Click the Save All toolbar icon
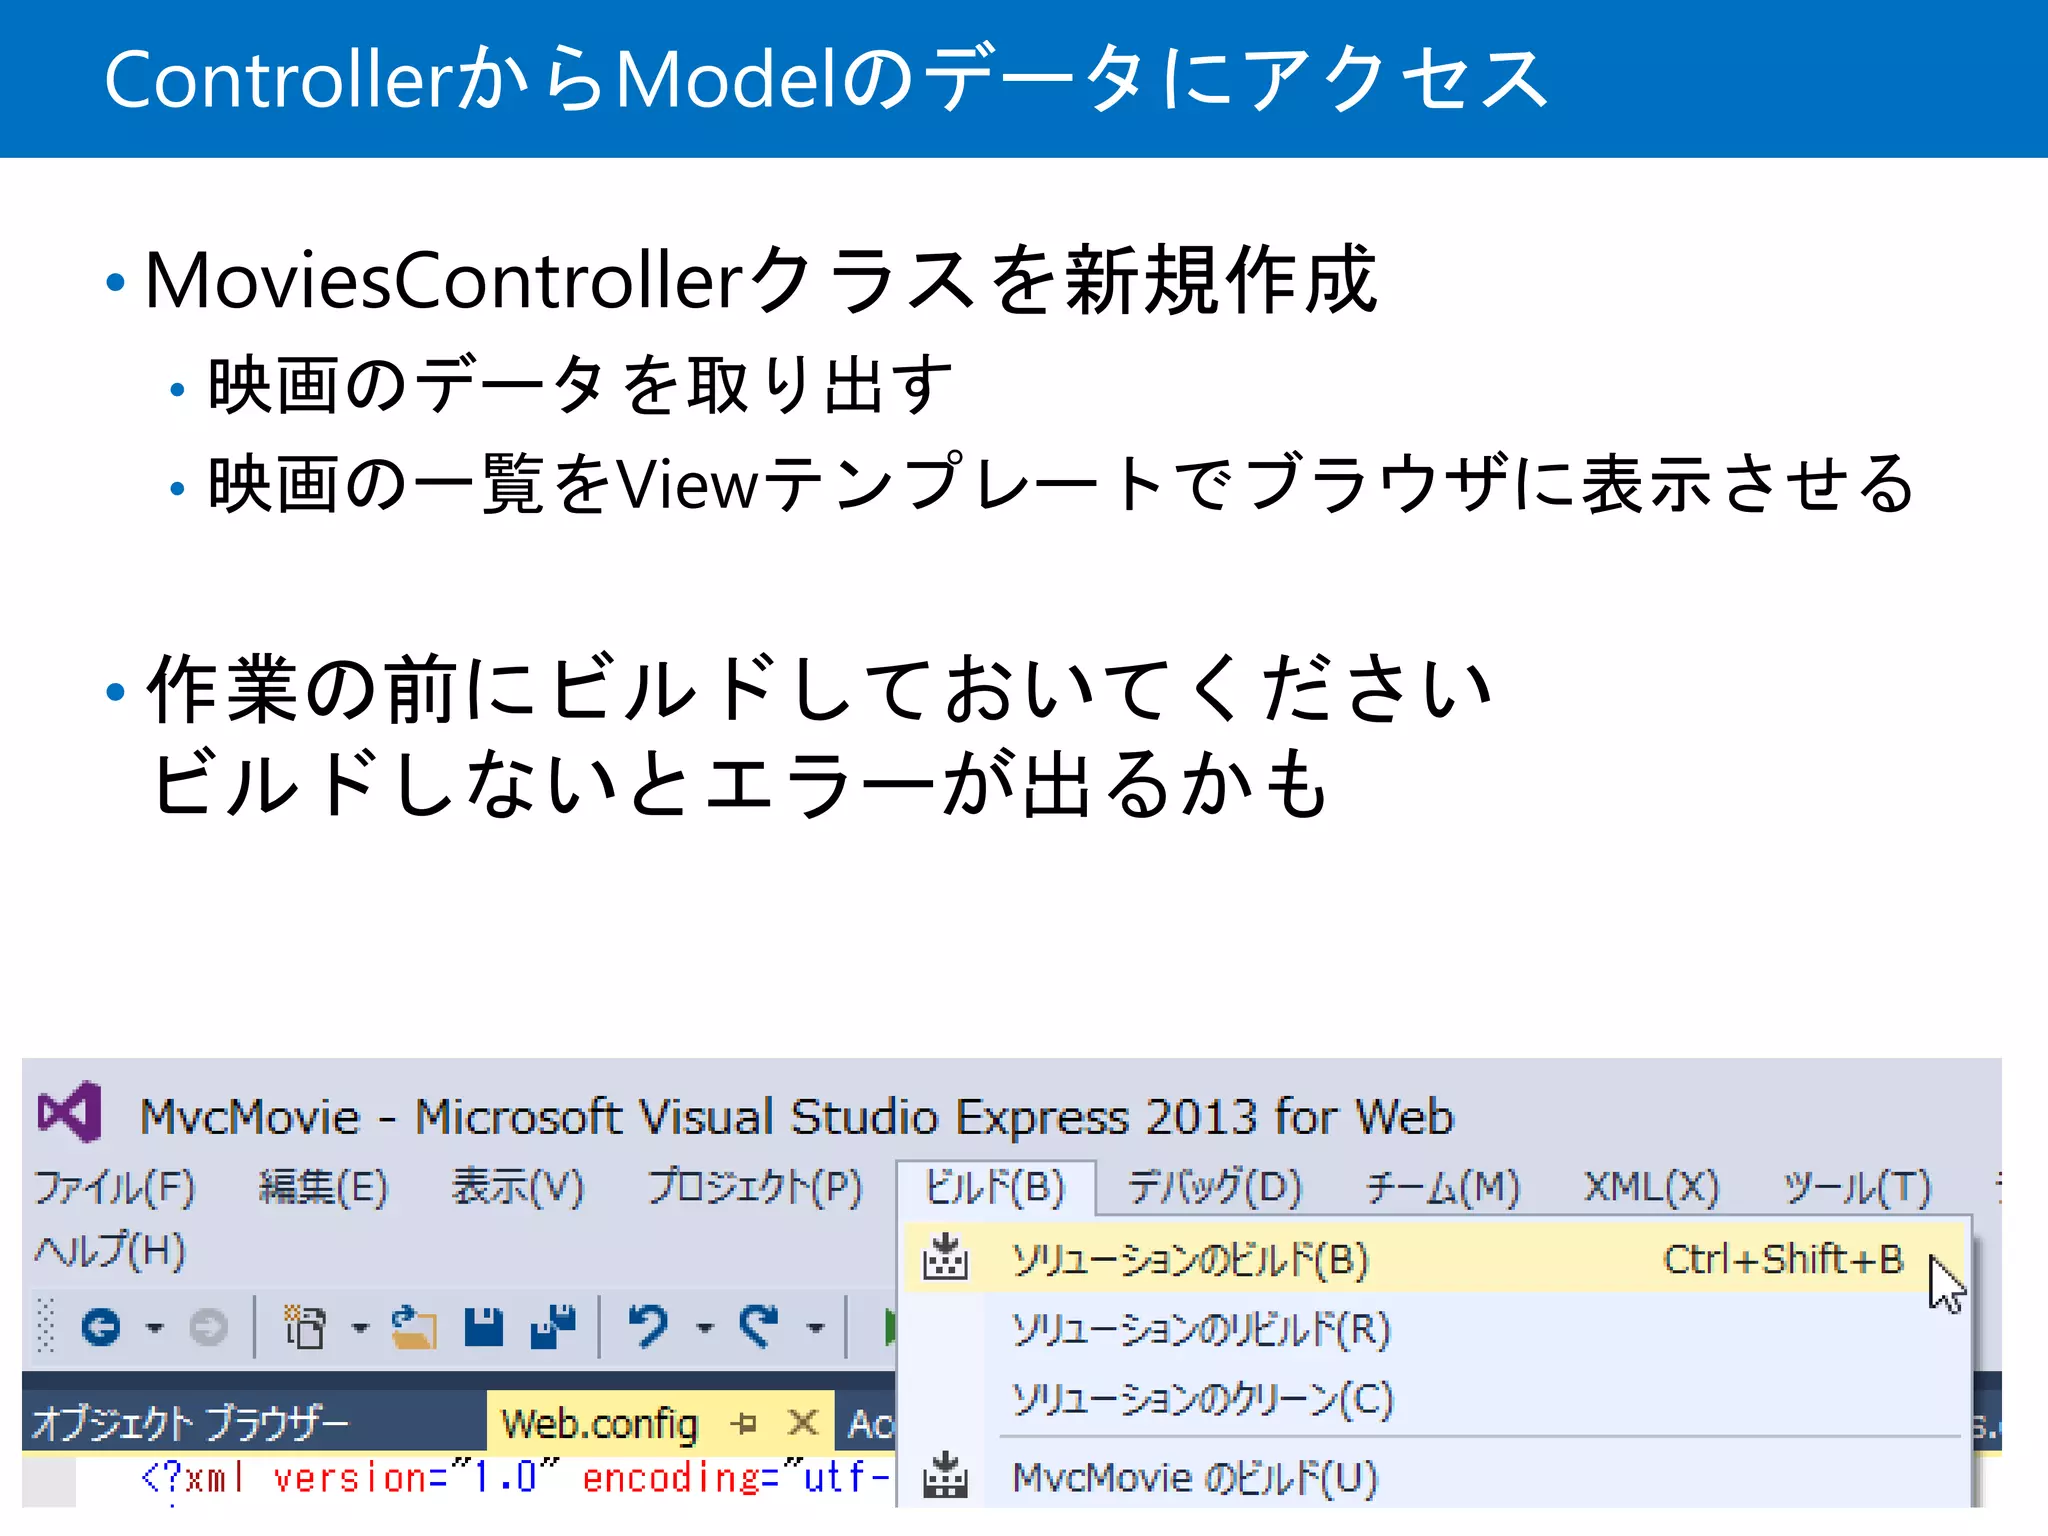2048x1536 pixels. point(554,1327)
